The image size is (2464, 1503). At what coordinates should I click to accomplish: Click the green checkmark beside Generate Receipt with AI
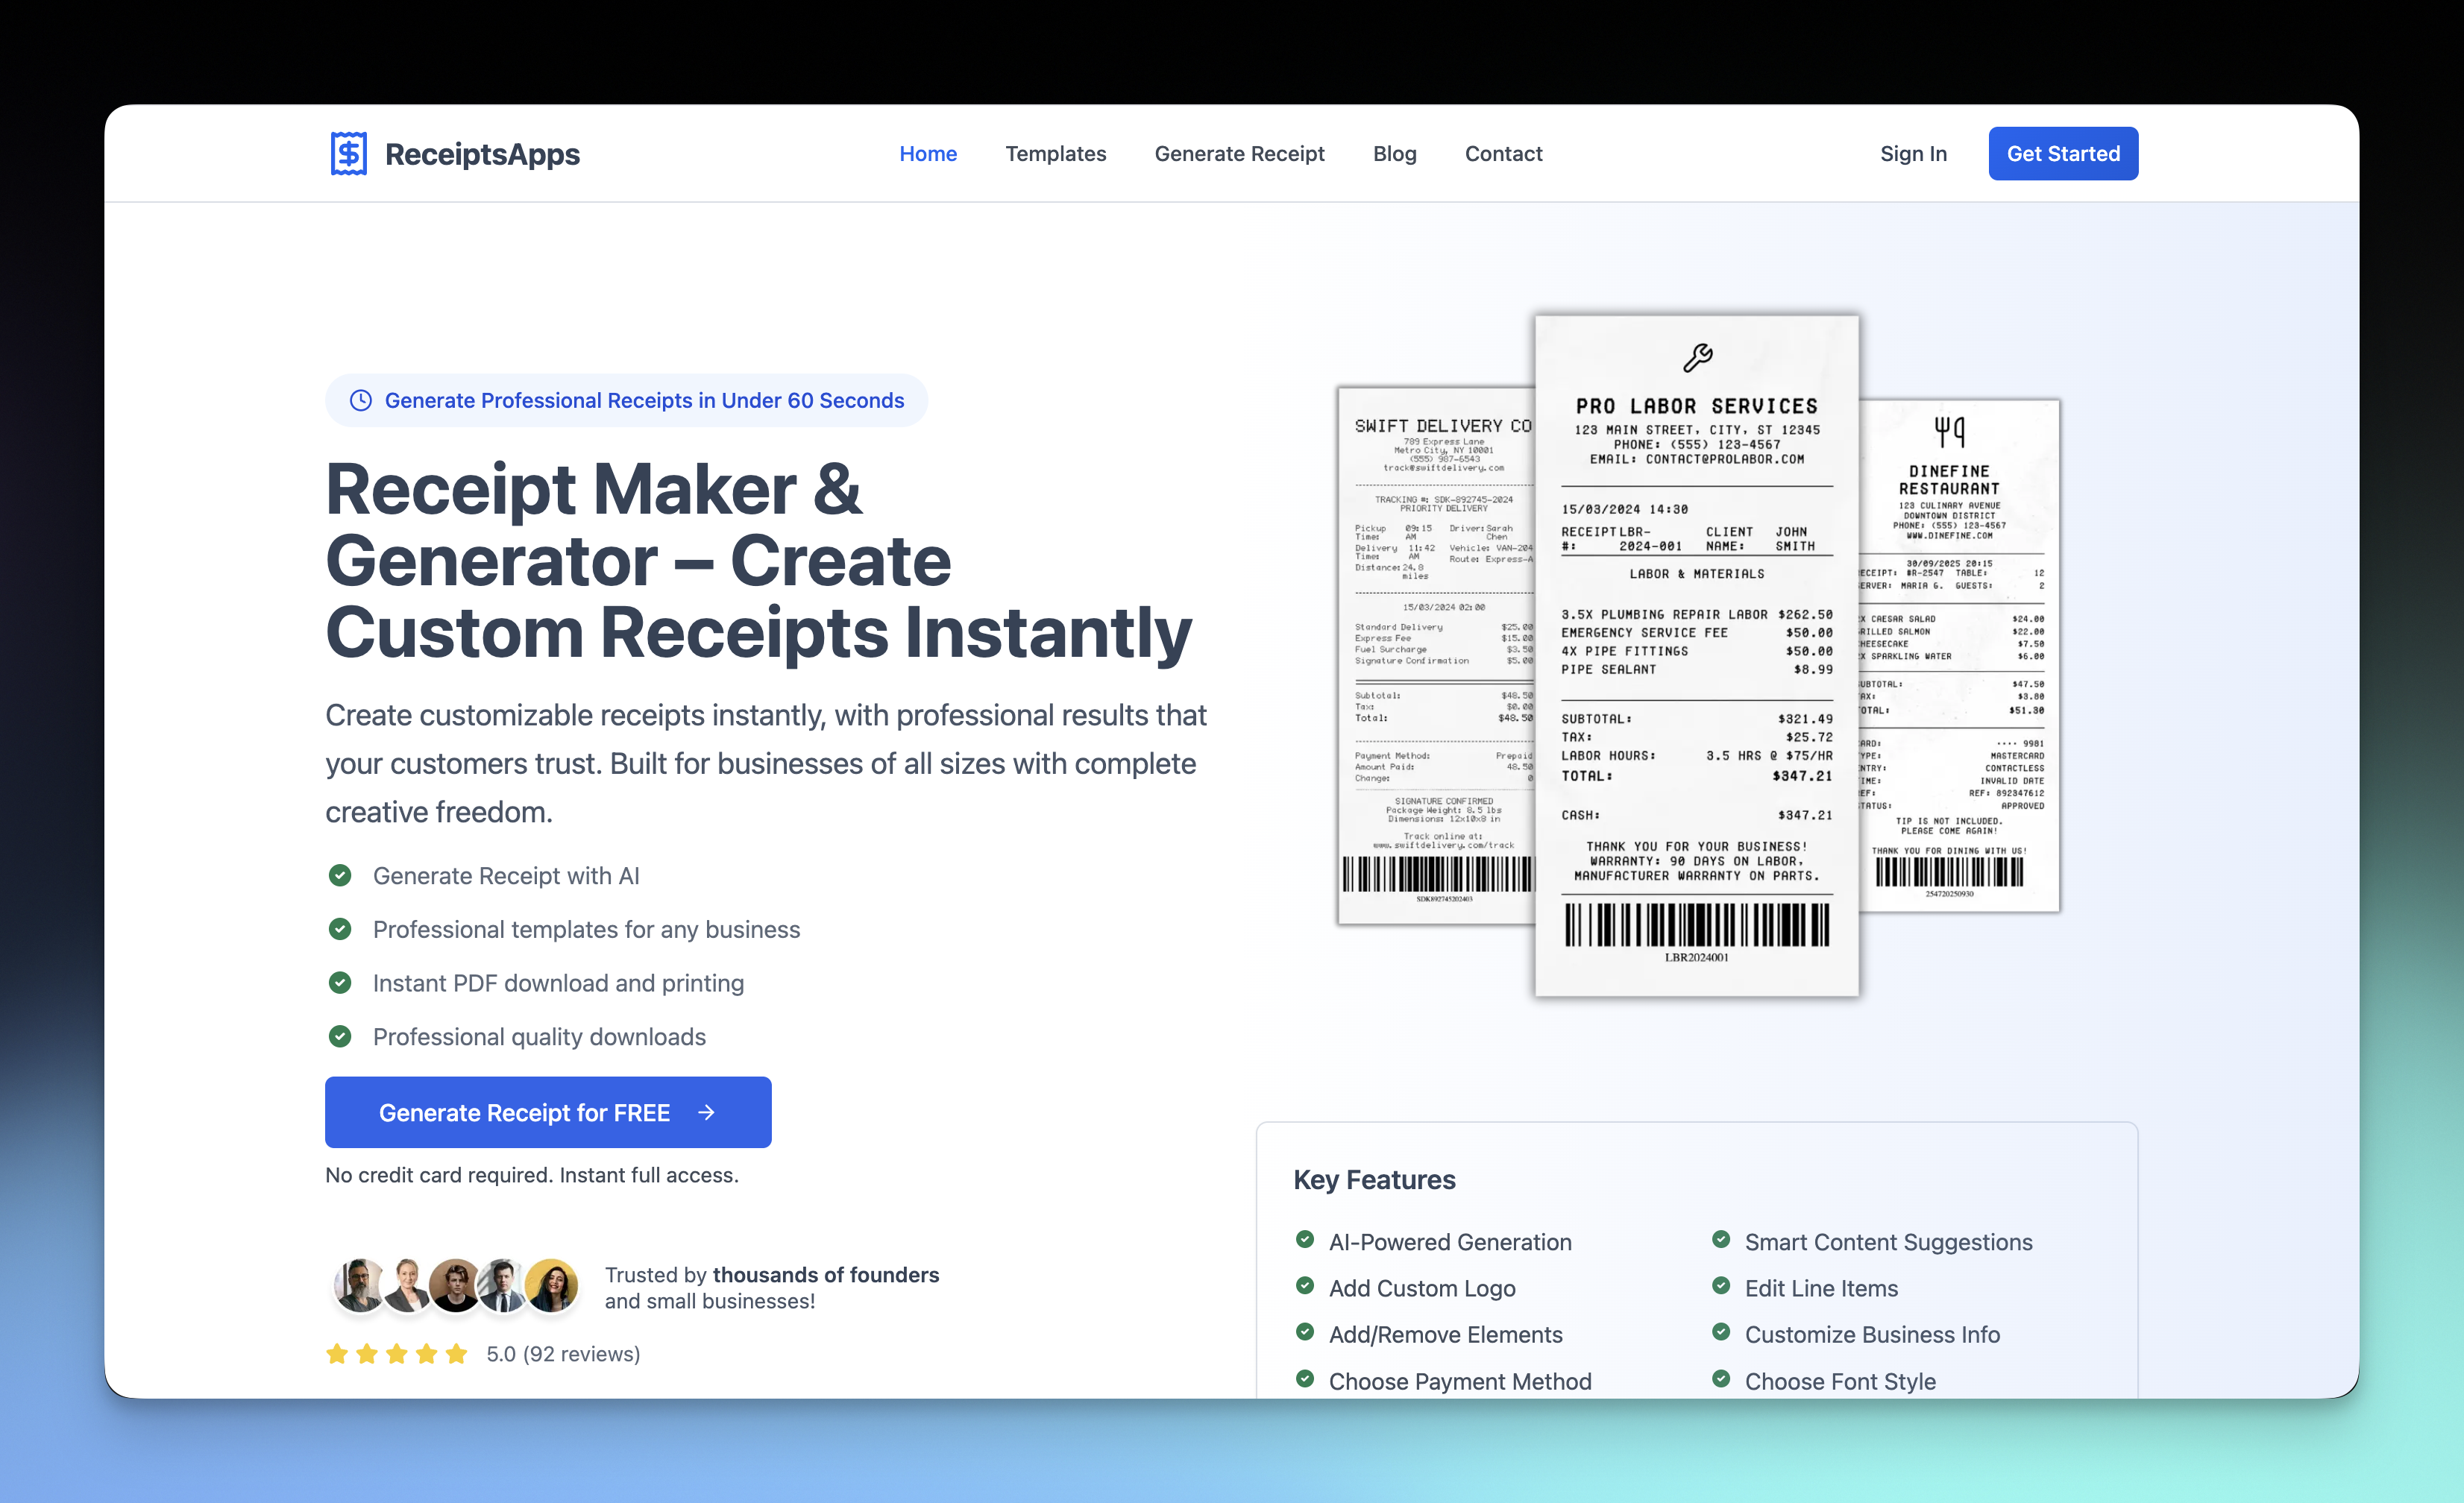[x=340, y=875]
